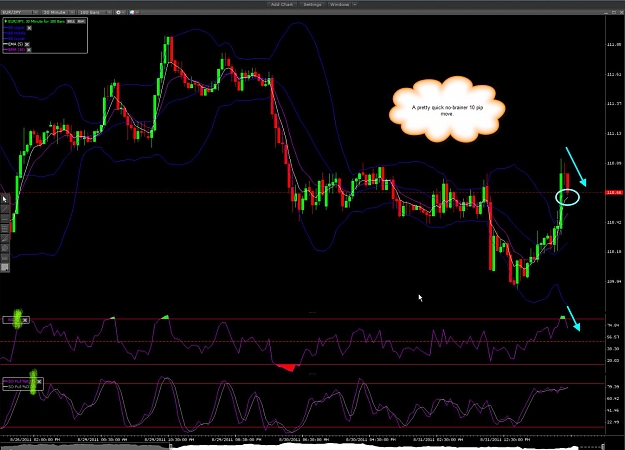Select the pencil freehand tool

click(x=5, y=239)
